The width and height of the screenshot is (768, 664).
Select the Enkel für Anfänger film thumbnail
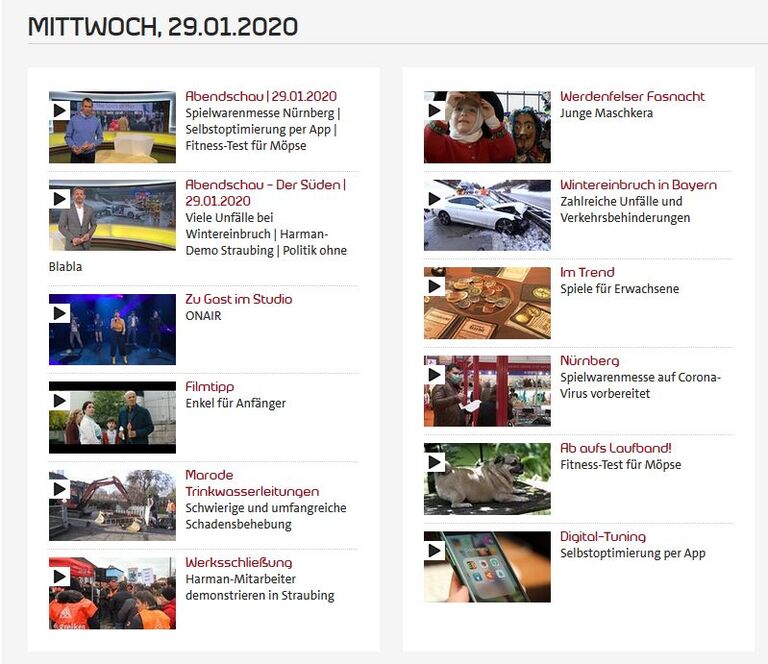point(112,417)
